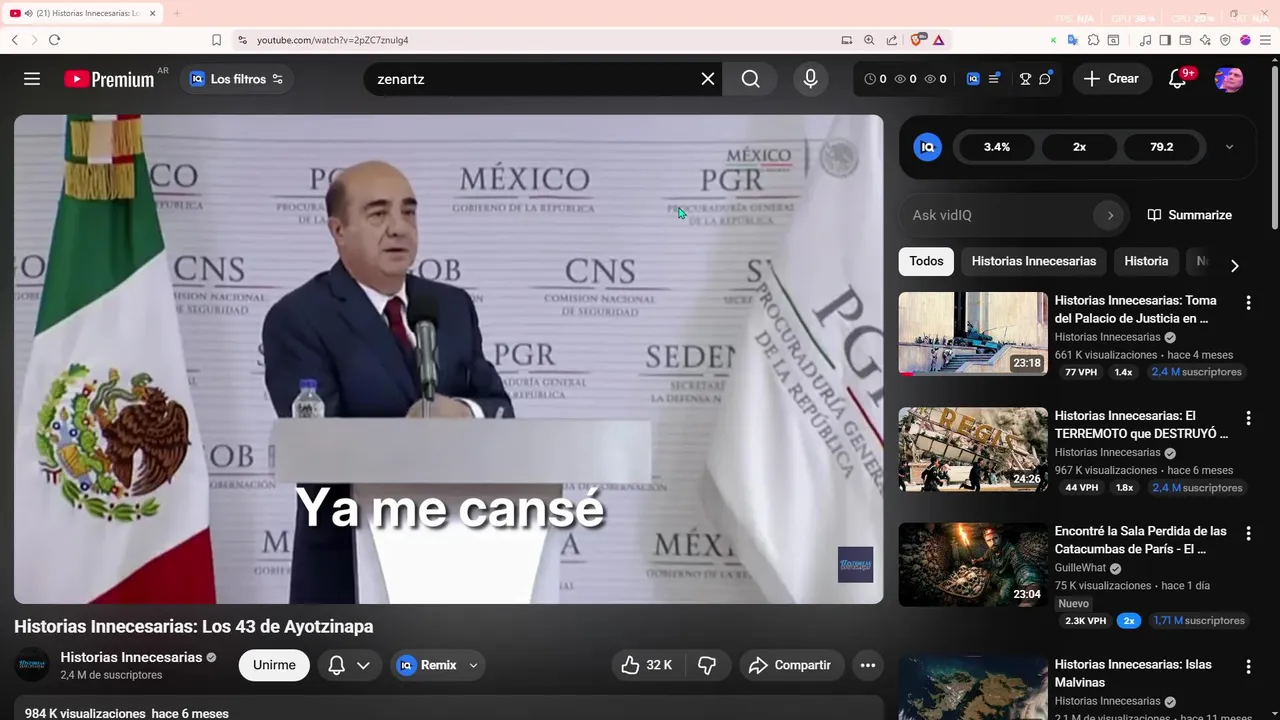Image resolution: width=1280 pixels, height=720 pixels.
Task: Open options for Islas Malvinas video
Action: tap(1248, 666)
